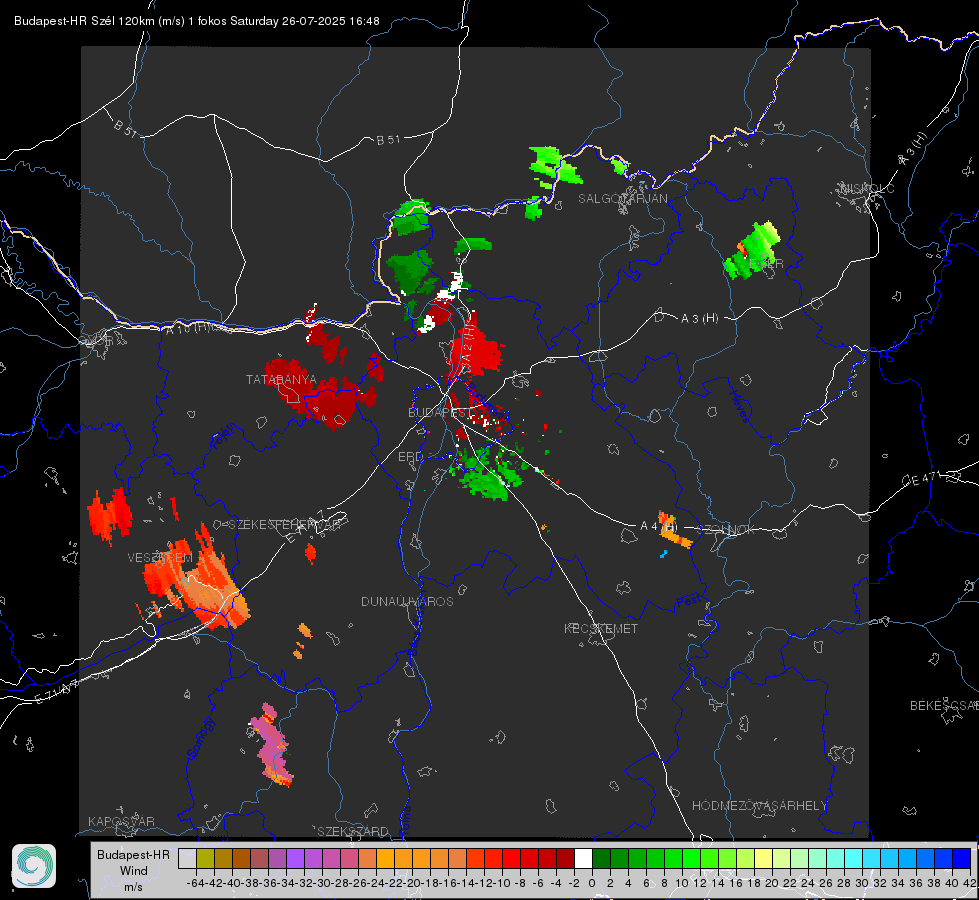Click the Pest county label near Kecskemét
This screenshot has width=979, height=900.
(689, 602)
